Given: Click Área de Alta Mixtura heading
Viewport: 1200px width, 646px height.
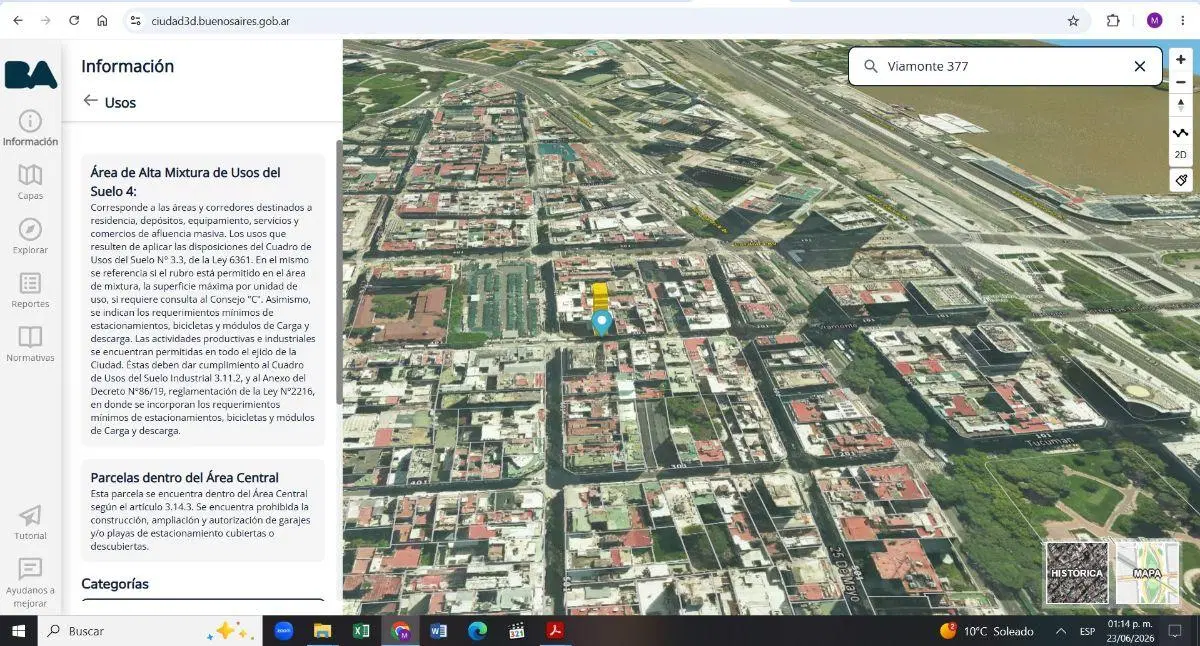Looking at the screenshot, I should click(x=185, y=181).
